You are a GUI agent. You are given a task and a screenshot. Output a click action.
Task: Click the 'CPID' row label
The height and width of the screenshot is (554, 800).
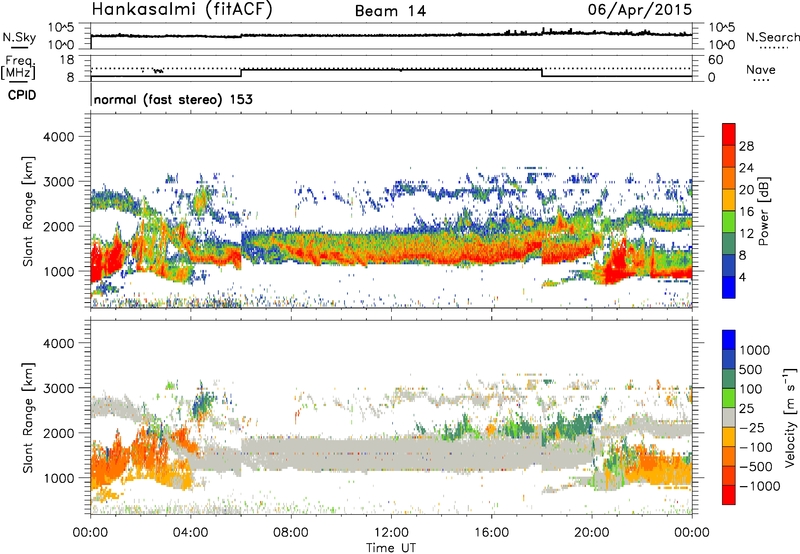(x=22, y=95)
